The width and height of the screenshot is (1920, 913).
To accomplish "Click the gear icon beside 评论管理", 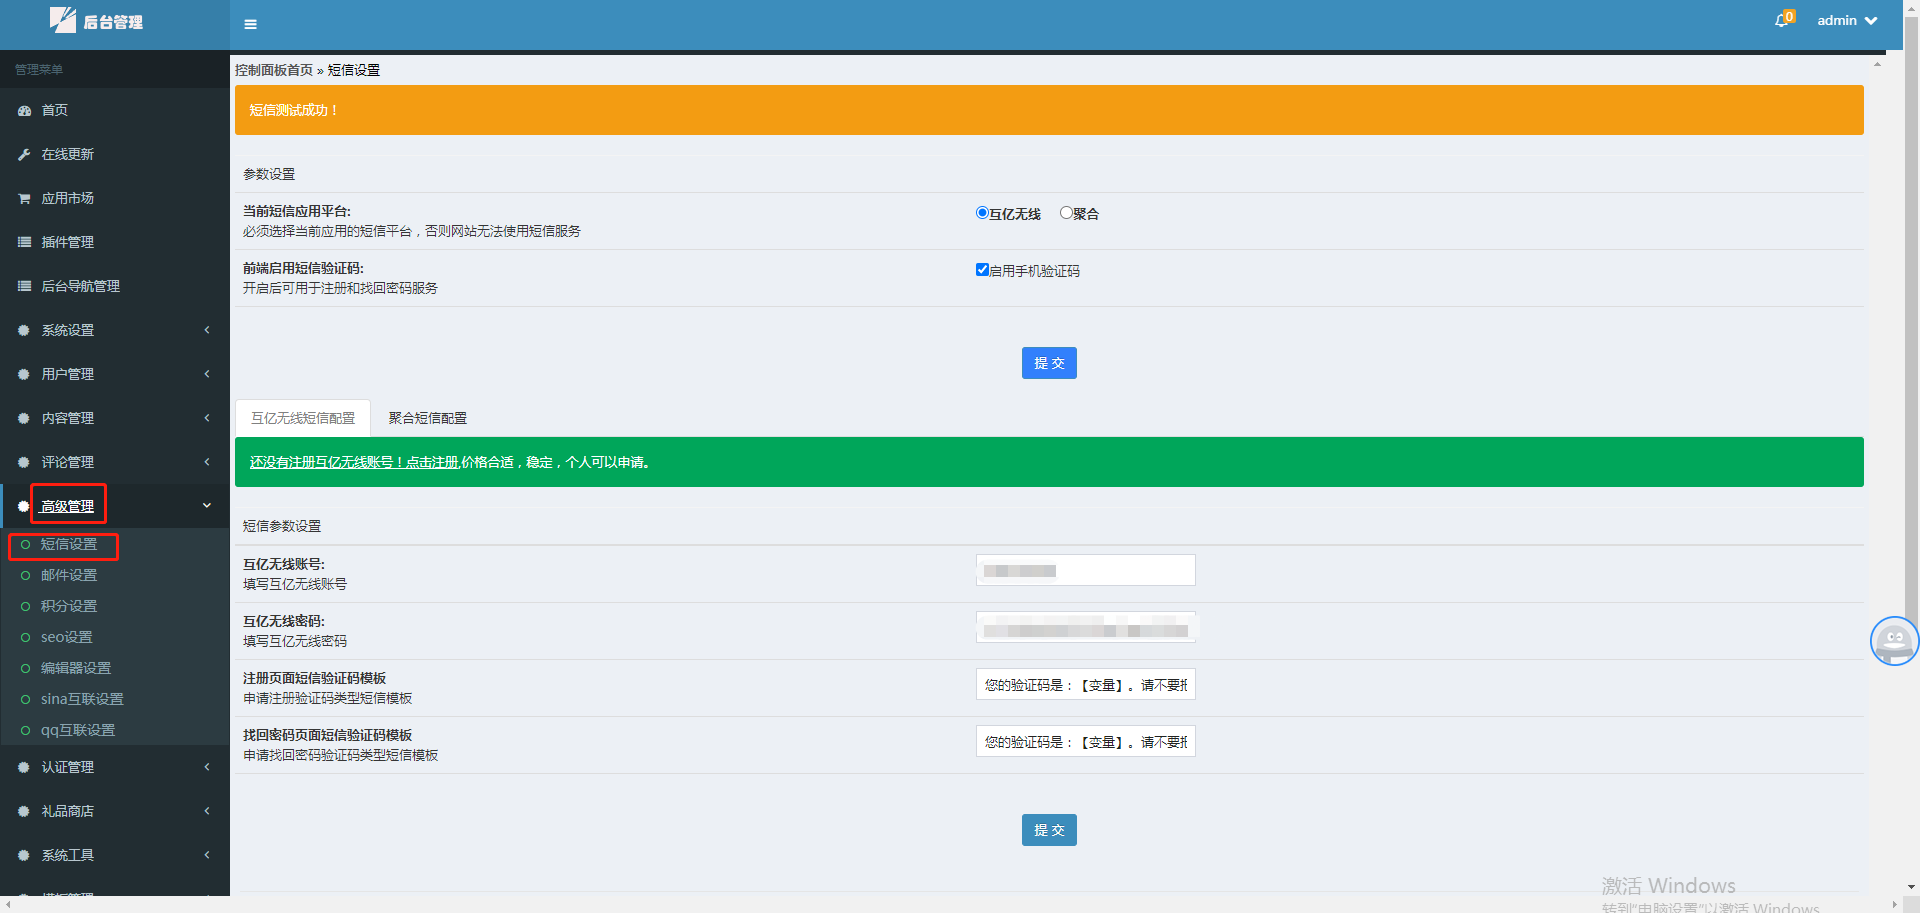I will click(x=24, y=462).
